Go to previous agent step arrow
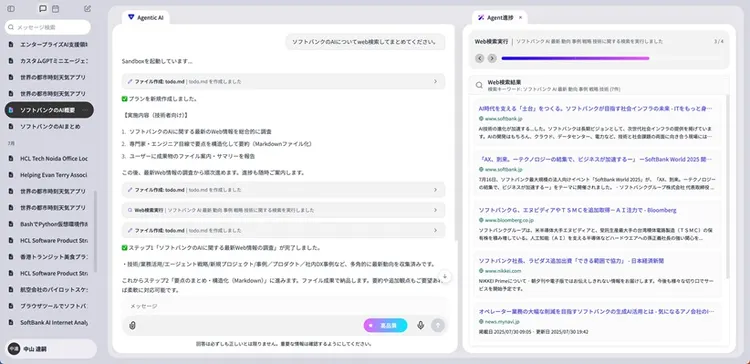Image resolution: width=750 pixels, height=364 pixels. (x=480, y=58)
